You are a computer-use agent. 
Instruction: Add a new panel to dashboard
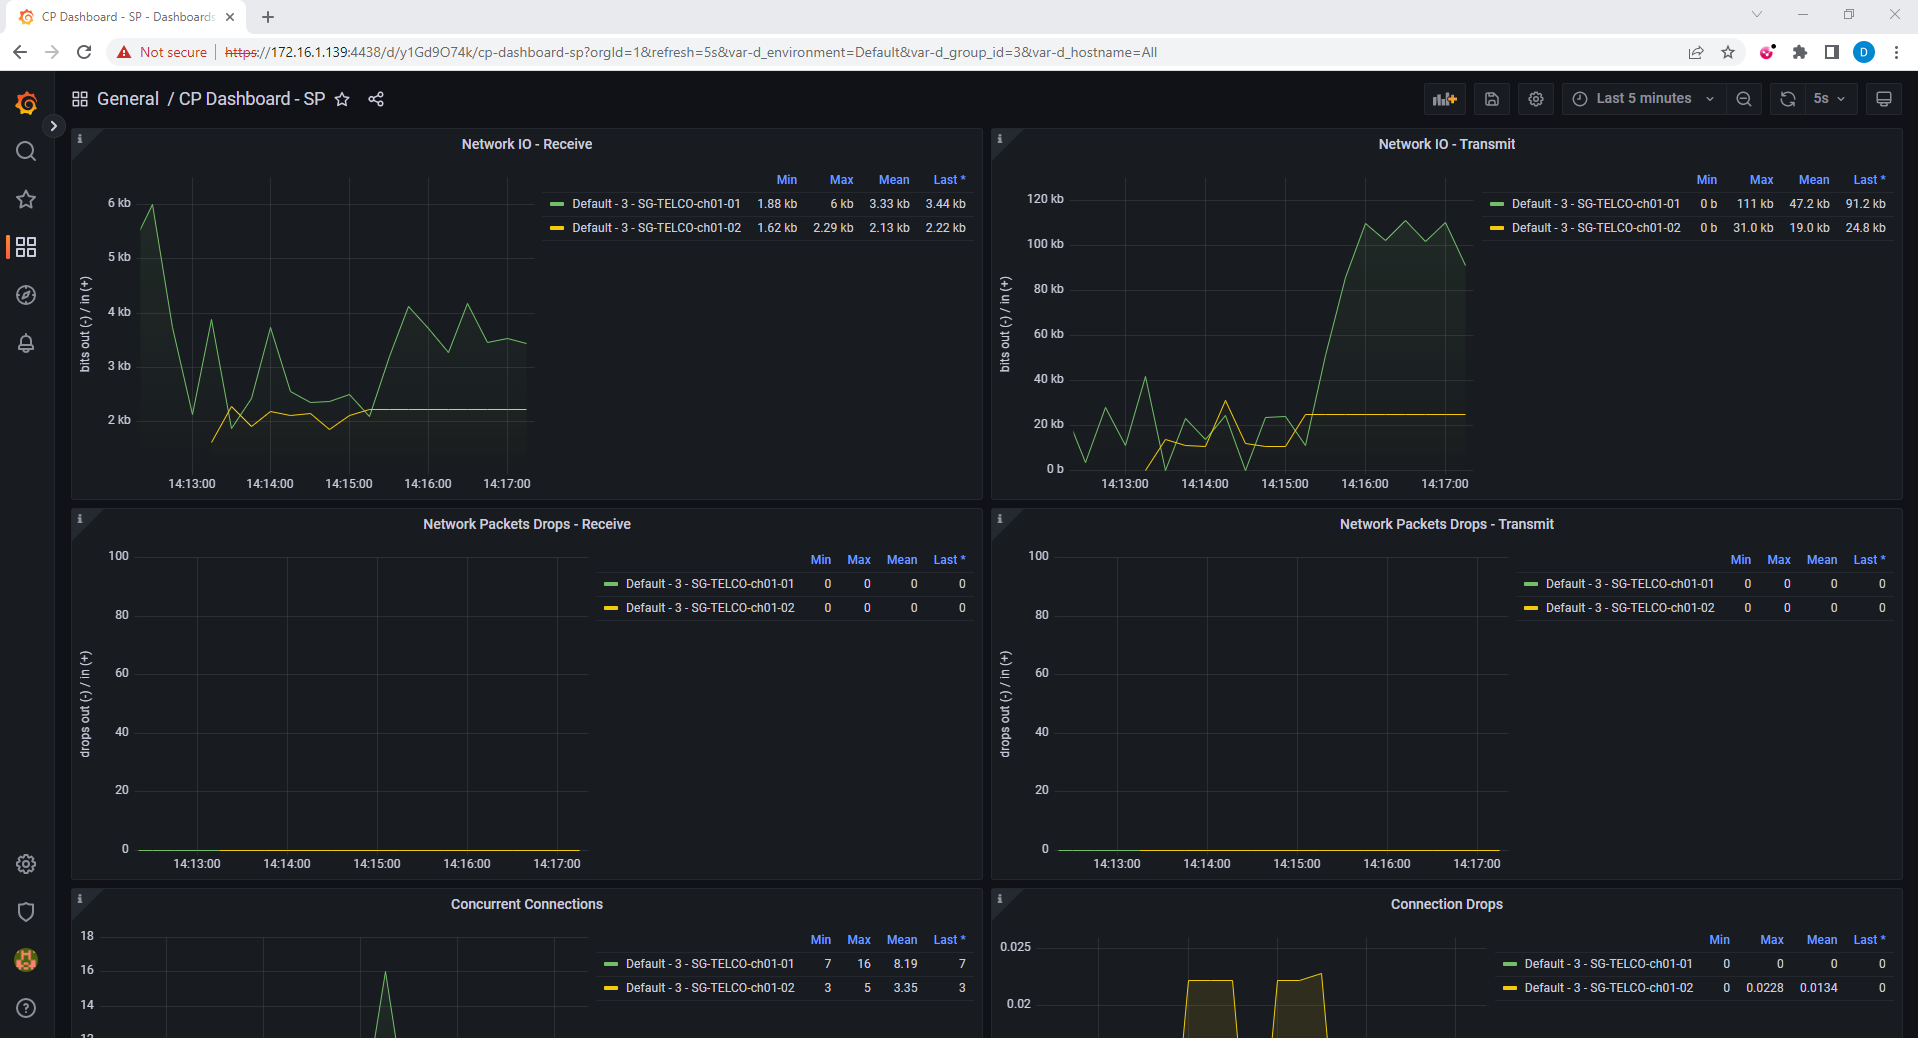(1445, 99)
